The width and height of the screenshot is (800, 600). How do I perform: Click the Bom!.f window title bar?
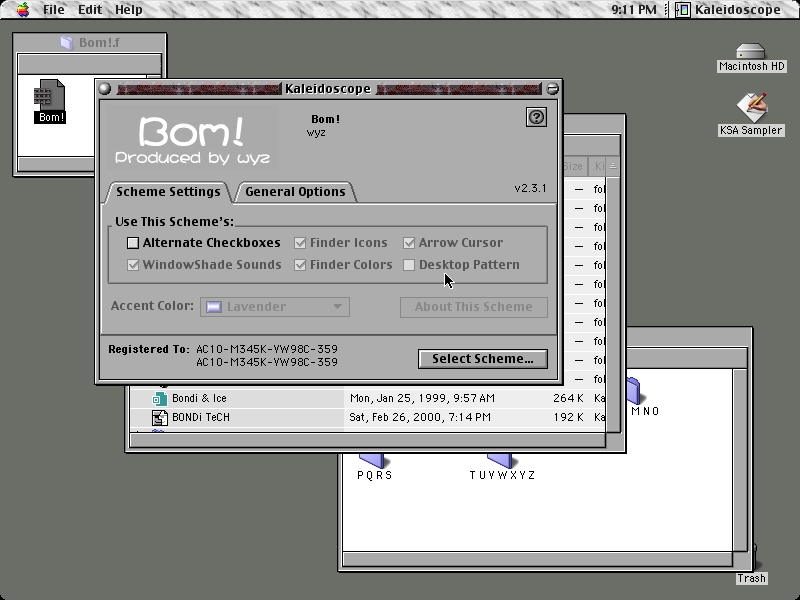pyautogui.click(x=90, y=42)
